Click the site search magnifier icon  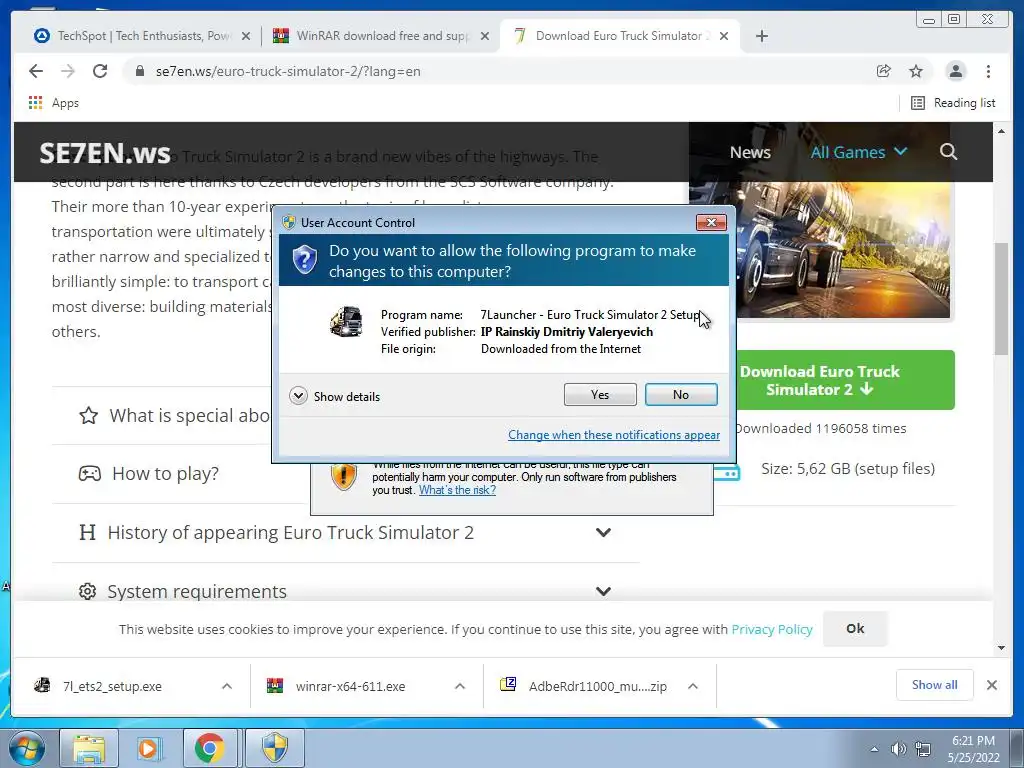pos(948,152)
